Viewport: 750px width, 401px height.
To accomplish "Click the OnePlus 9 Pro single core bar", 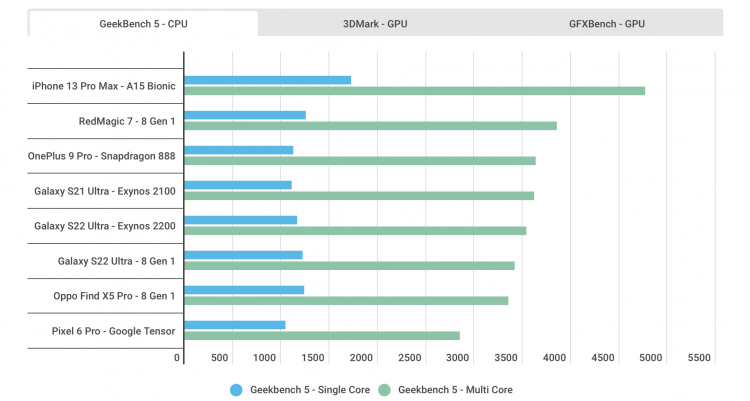I will tap(239, 150).
